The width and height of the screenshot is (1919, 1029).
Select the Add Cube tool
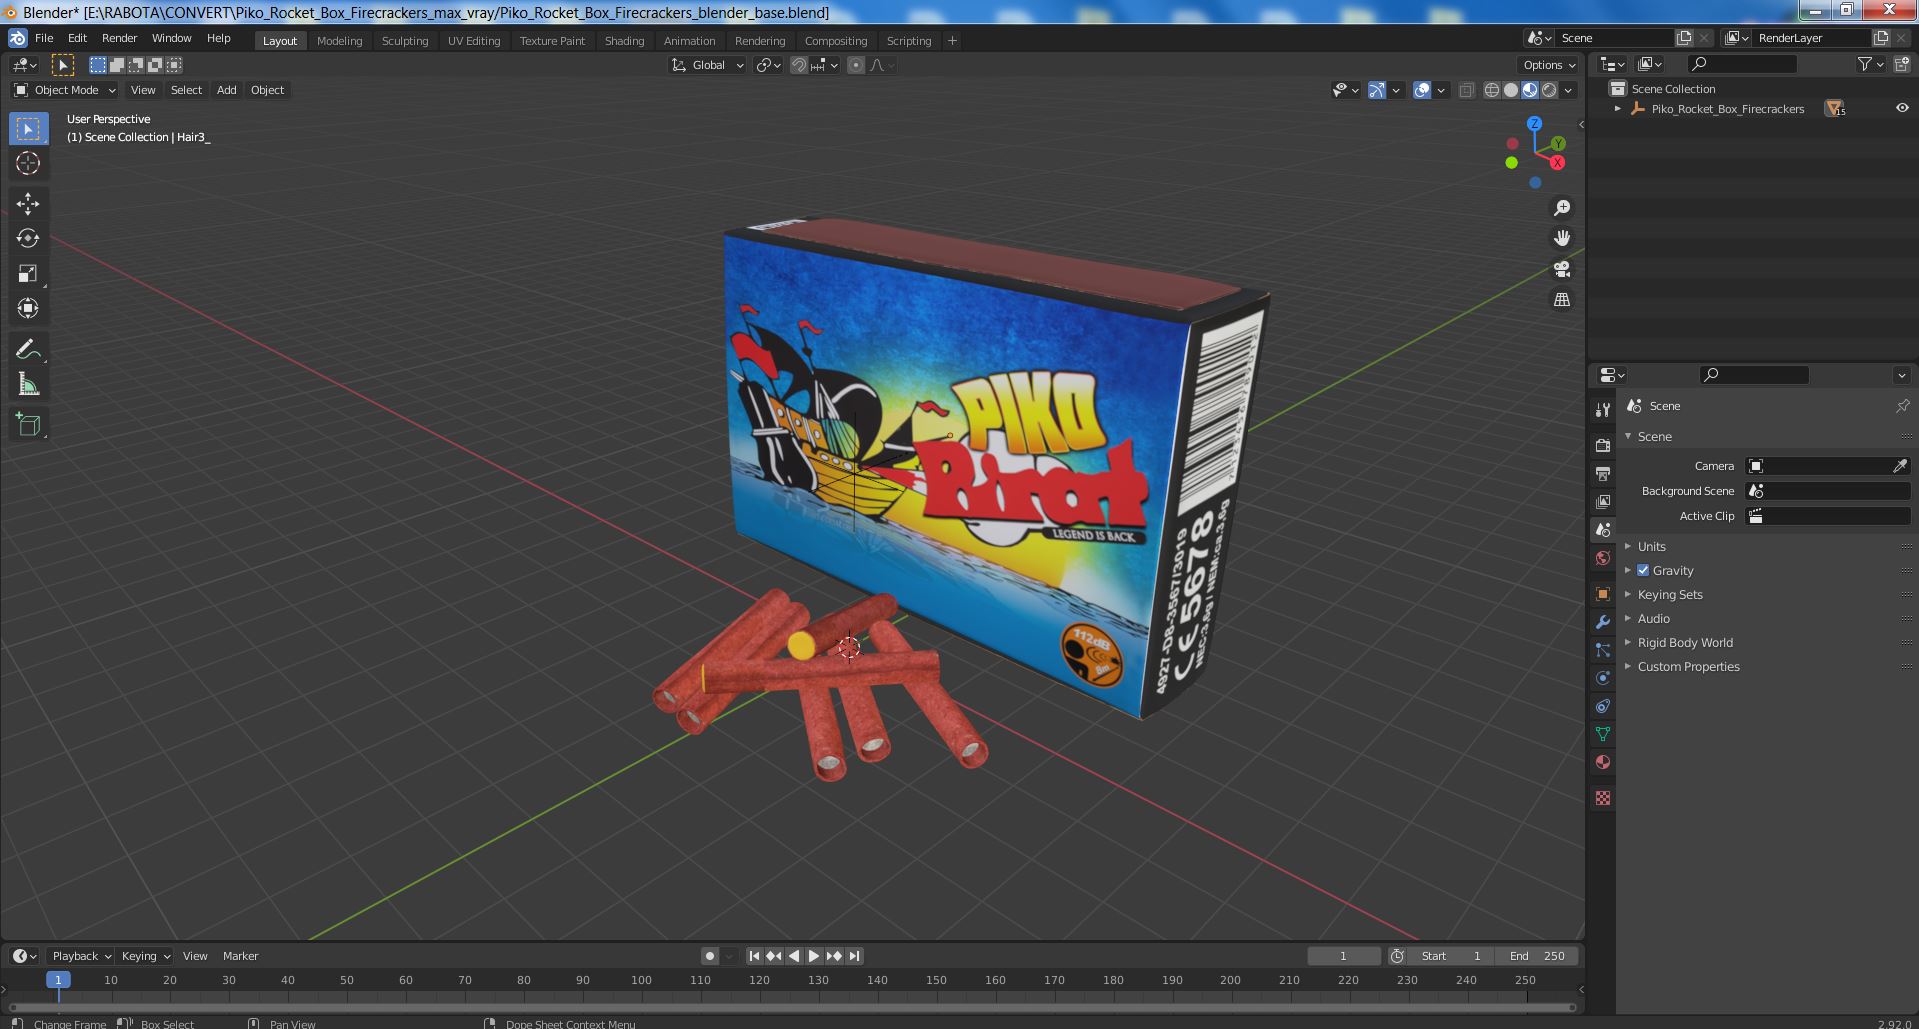click(x=28, y=425)
